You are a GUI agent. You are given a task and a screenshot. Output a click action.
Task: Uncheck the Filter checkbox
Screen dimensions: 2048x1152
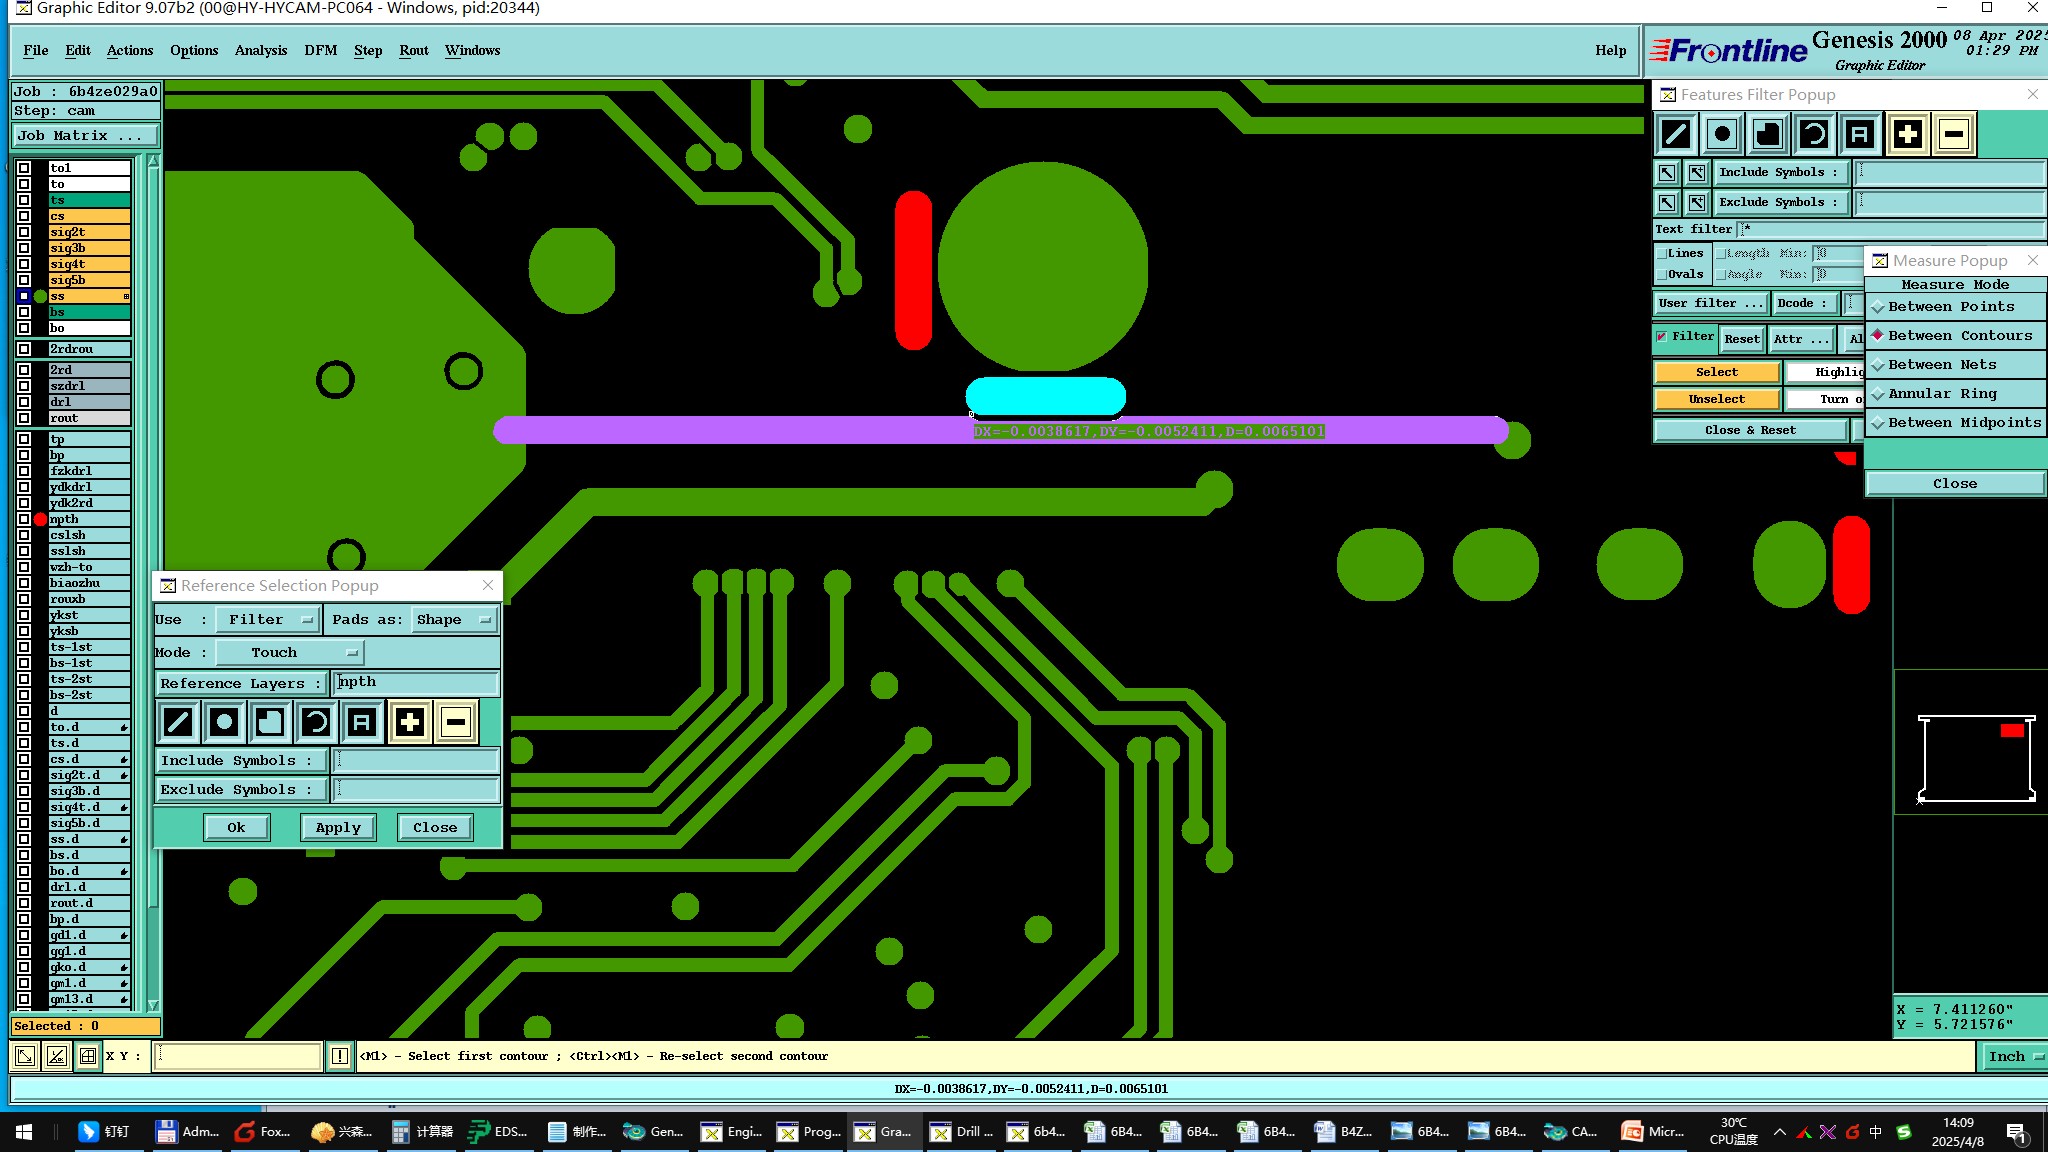coord(1662,337)
